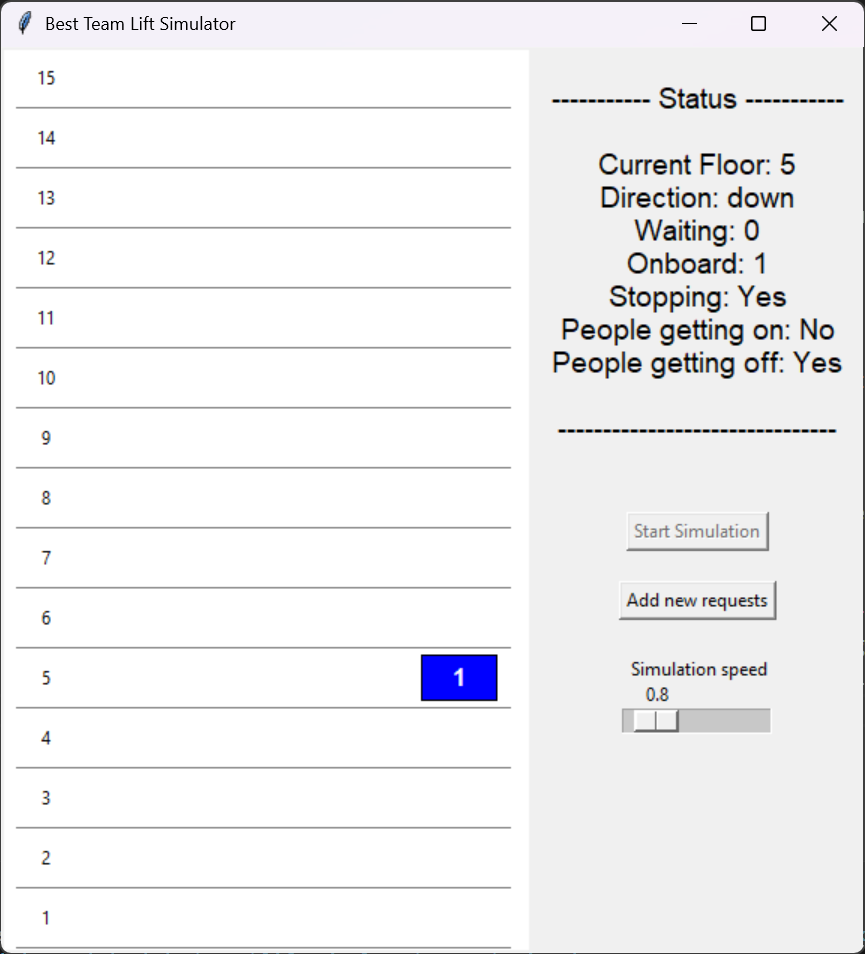
Task: Click the passenger count inside the lift
Action: (x=458, y=677)
